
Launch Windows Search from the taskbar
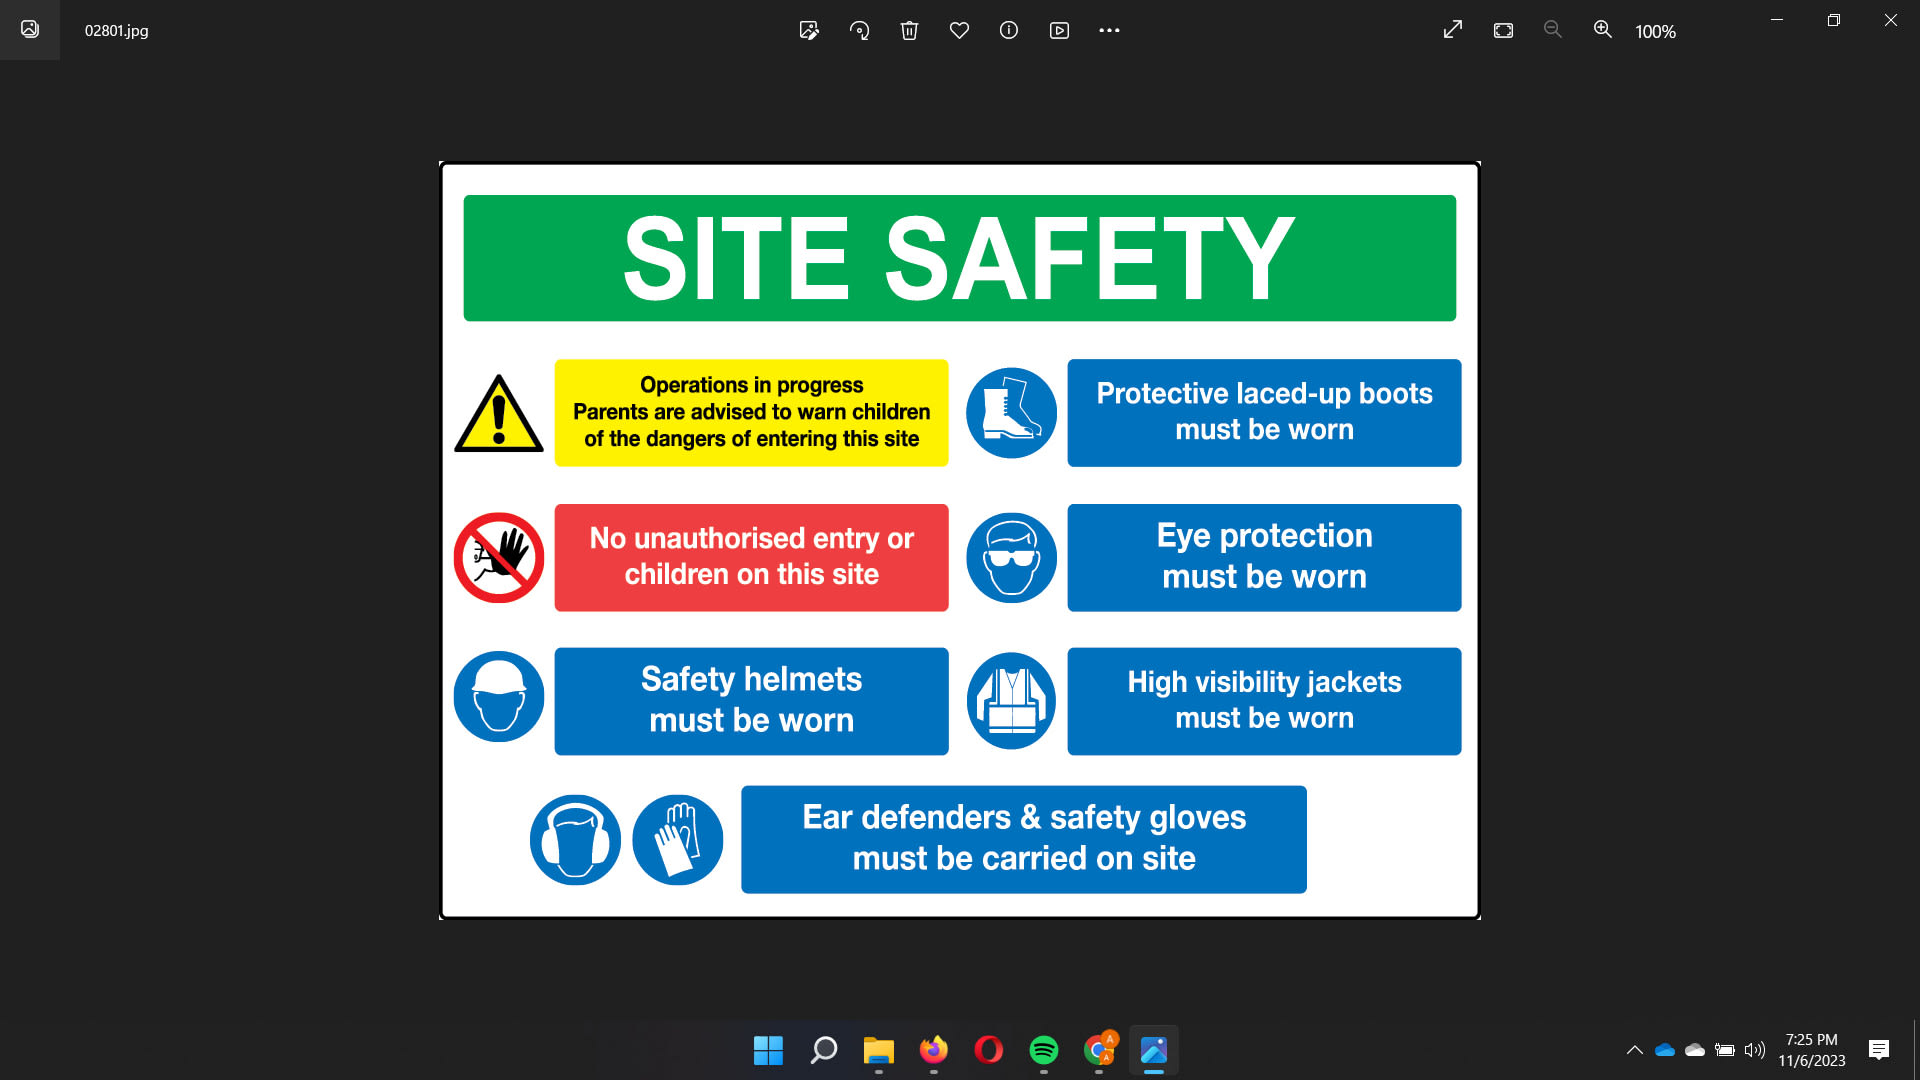(822, 1050)
